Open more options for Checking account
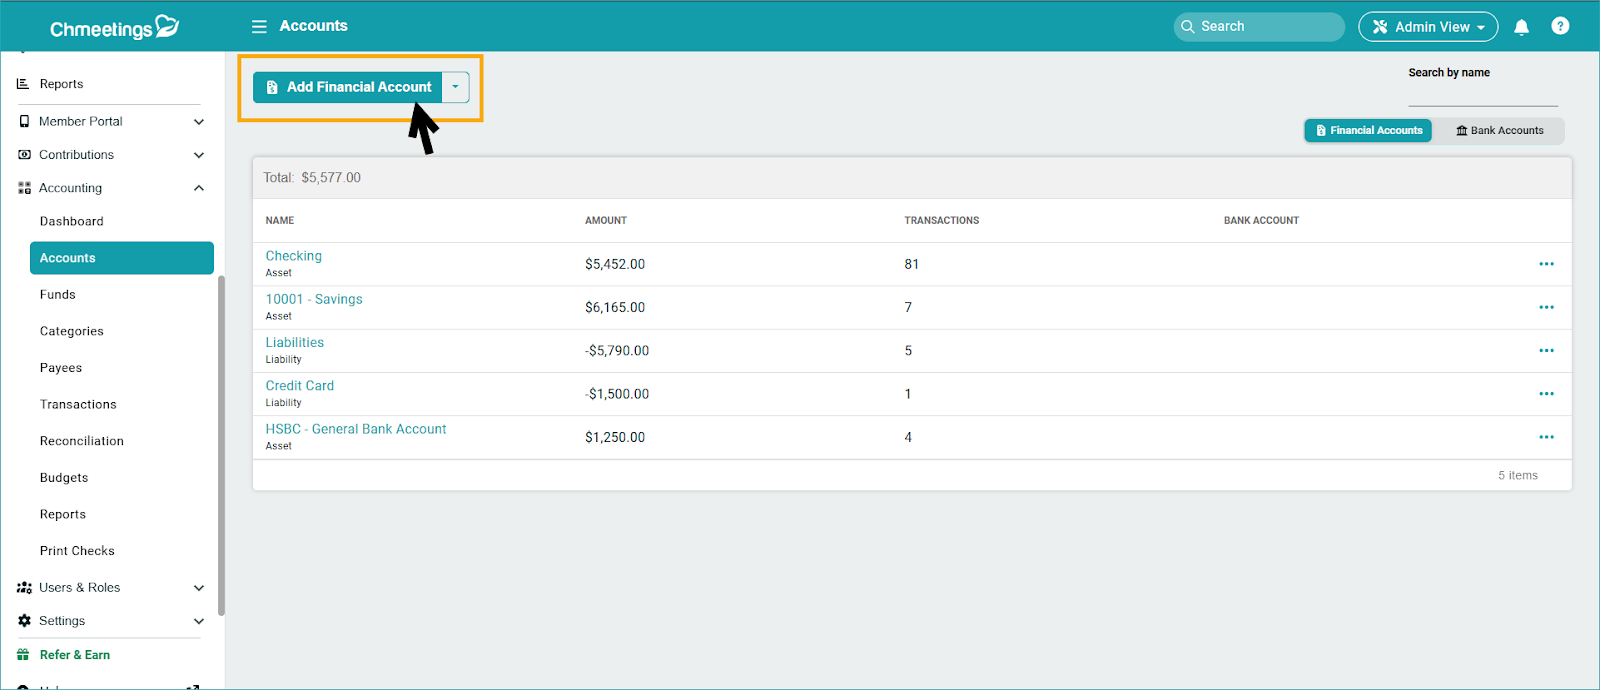Image resolution: width=1600 pixels, height=690 pixels. (x=1546, y=264)
